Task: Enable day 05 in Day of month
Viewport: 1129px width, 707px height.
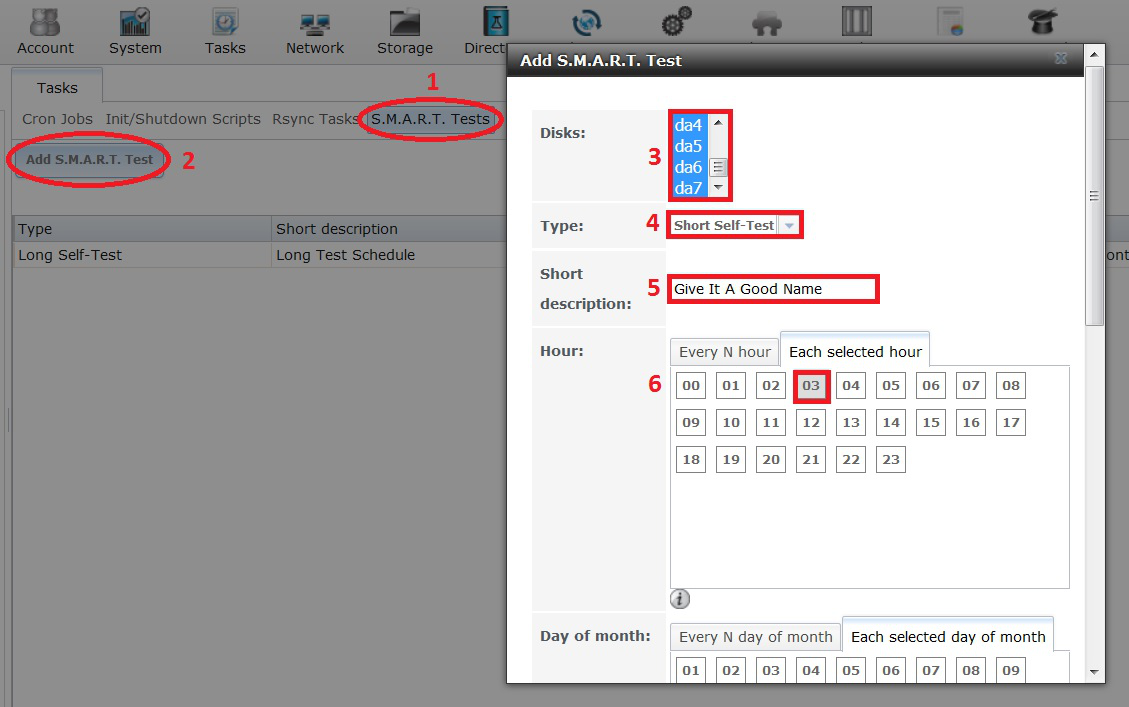Action: [x=851, y=670]
